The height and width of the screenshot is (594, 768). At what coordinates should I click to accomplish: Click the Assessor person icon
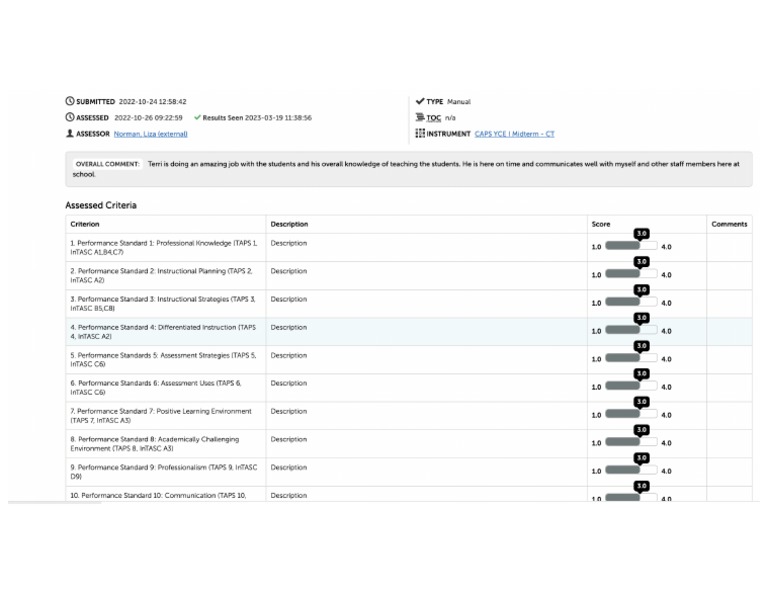(x=70, y=134)
